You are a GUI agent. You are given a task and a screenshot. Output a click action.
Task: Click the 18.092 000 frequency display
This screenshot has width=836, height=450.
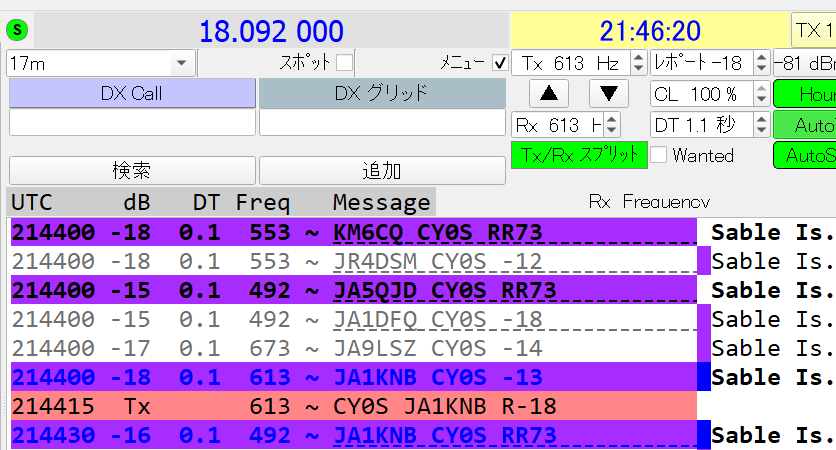[x=271, y=31]
